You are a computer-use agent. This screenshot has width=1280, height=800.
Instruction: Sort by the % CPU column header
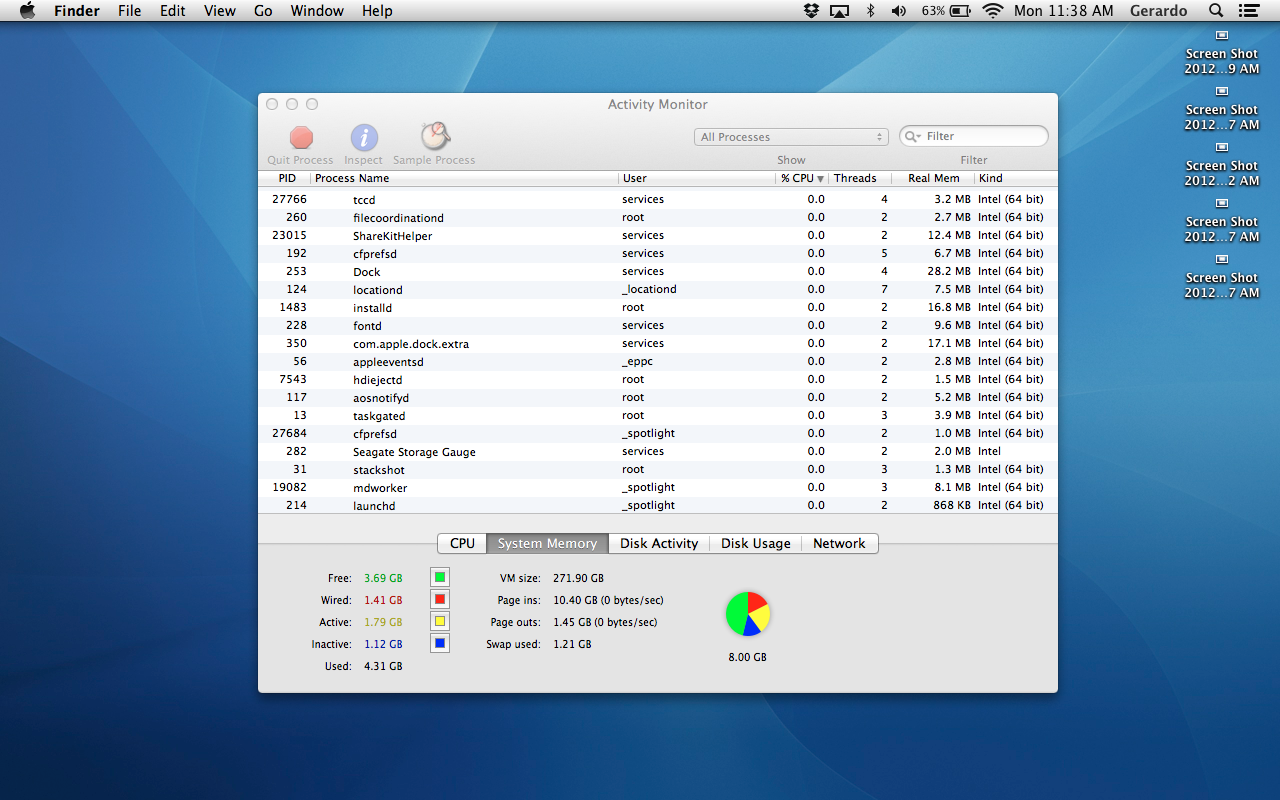point(801,178)
